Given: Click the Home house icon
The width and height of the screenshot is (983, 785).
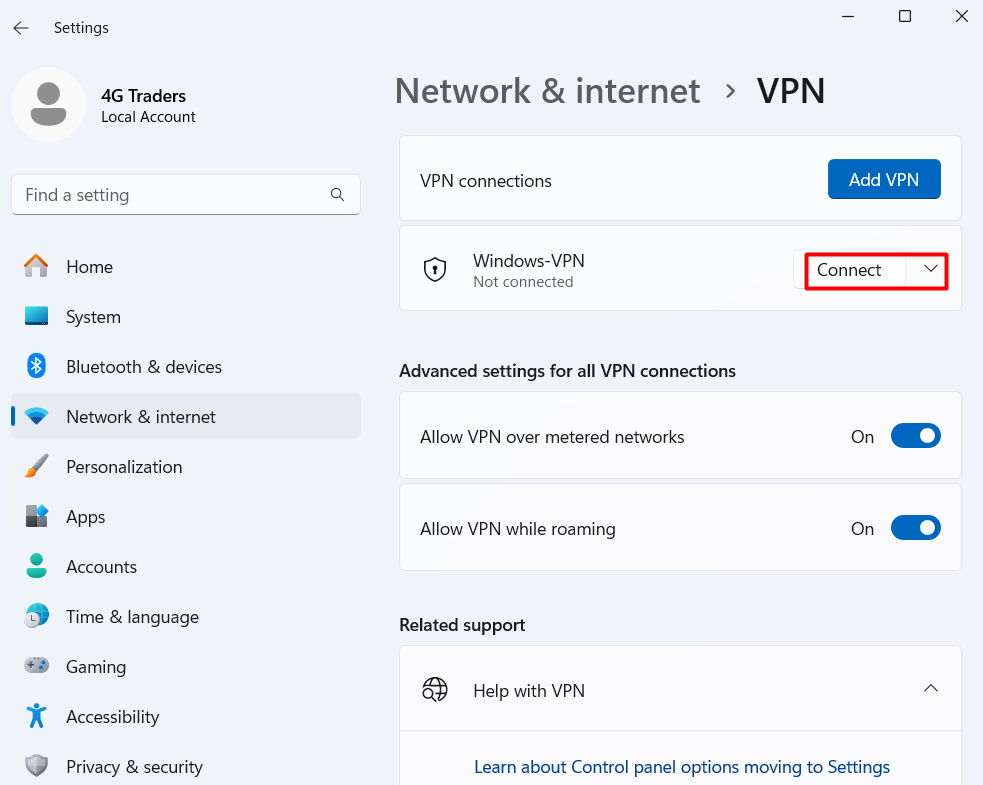Looking at the screenshot, I should (36, 266).
